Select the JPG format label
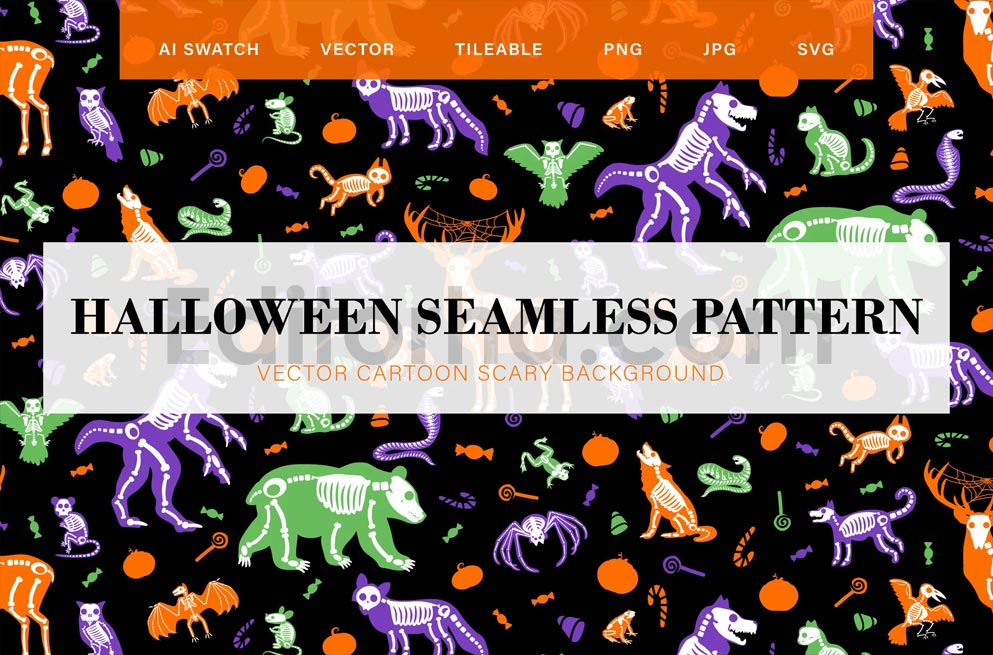Viewport: 993px width, 655px height. 719,49
